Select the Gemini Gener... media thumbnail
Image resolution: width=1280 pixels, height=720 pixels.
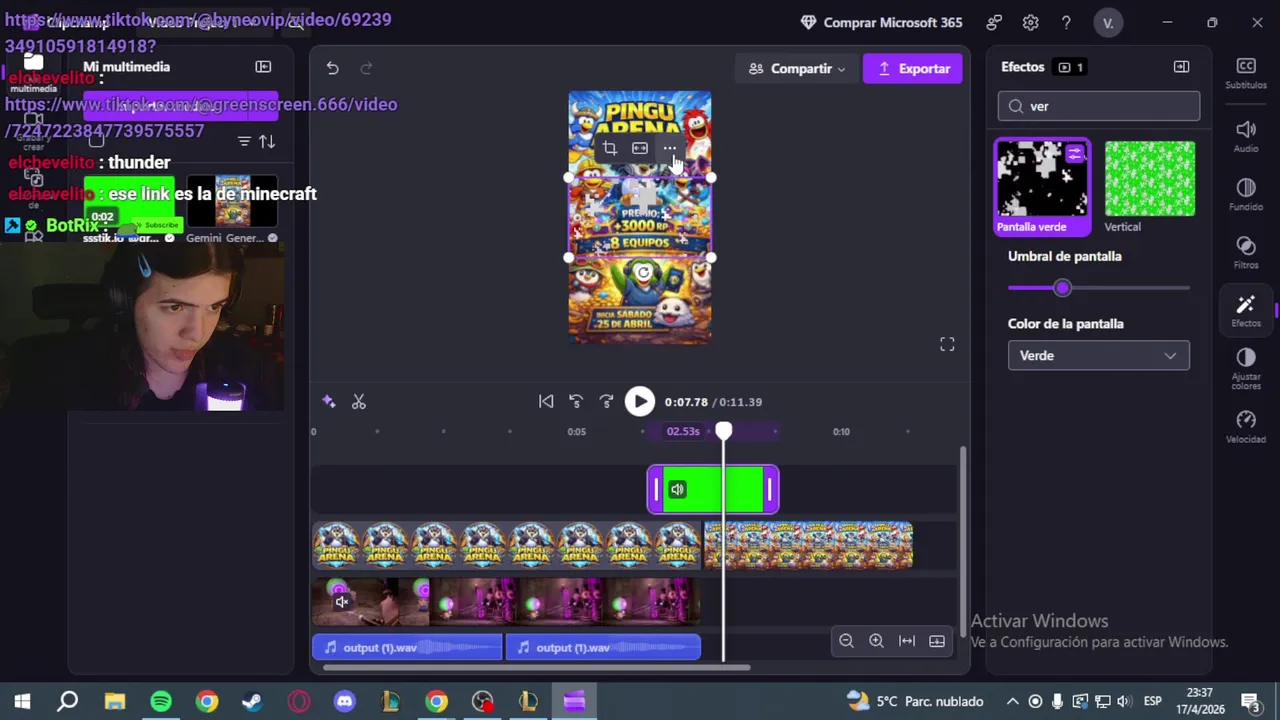click(232, 202)
